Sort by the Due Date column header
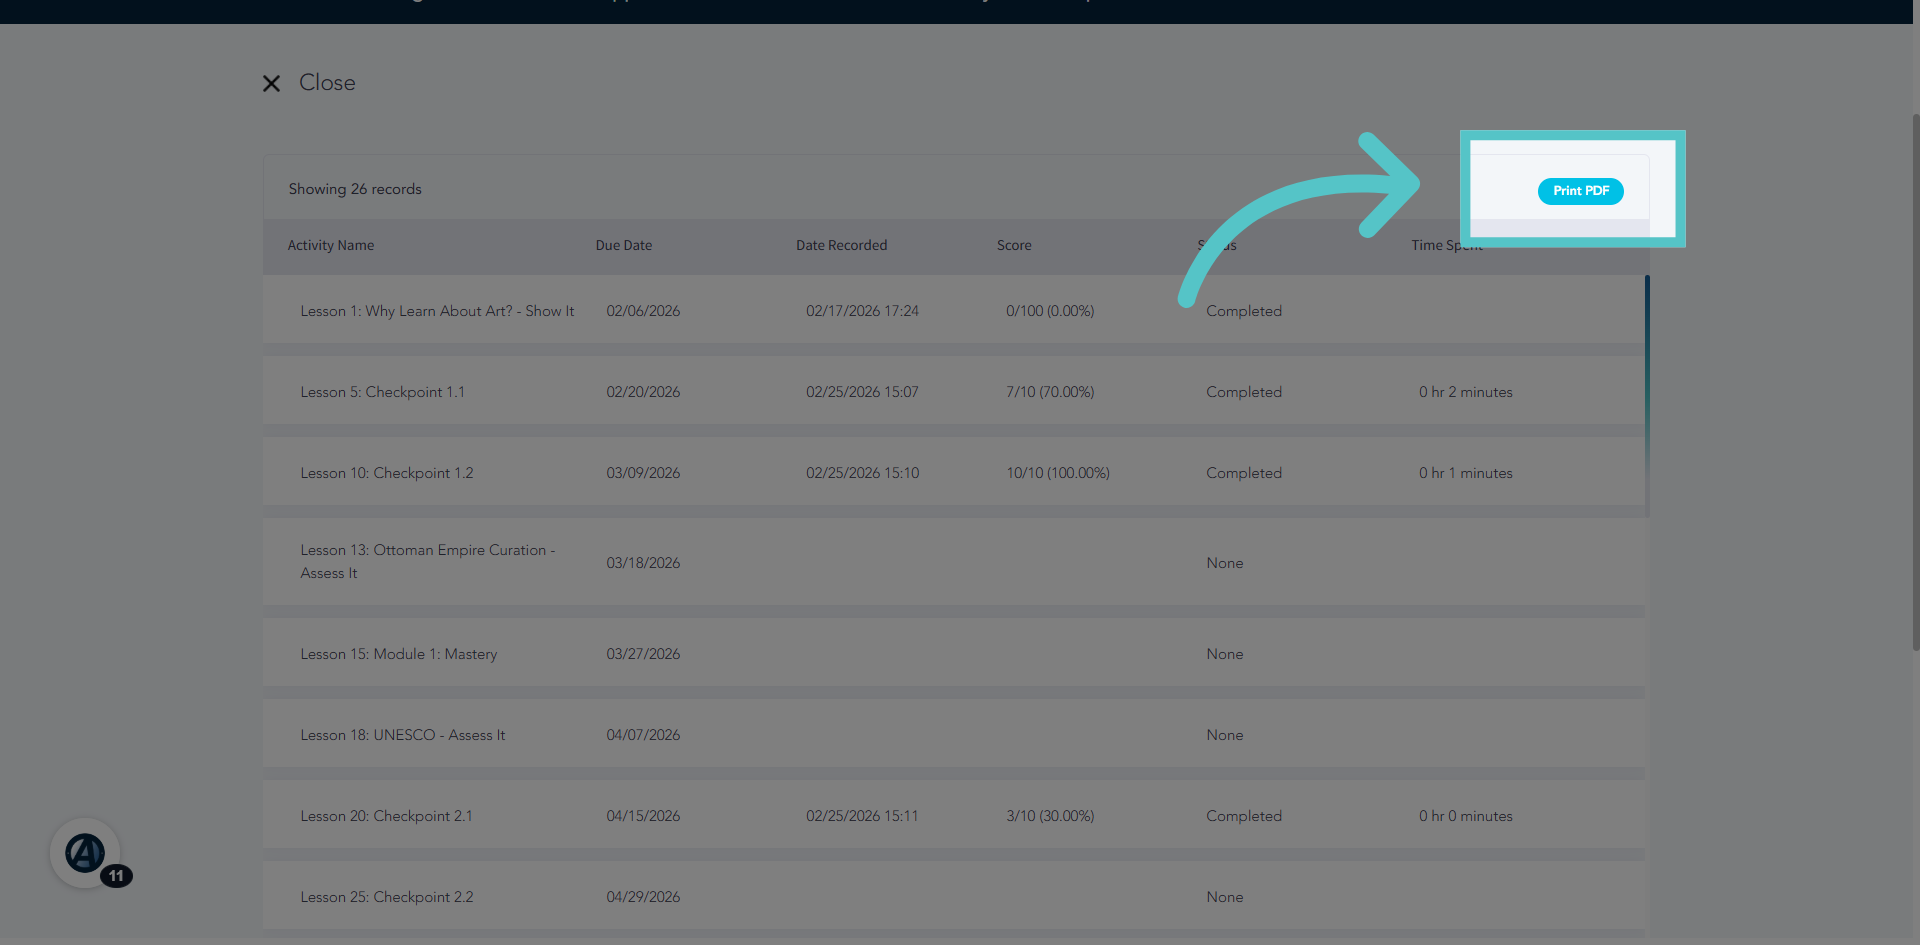 [x=624, y=245]
